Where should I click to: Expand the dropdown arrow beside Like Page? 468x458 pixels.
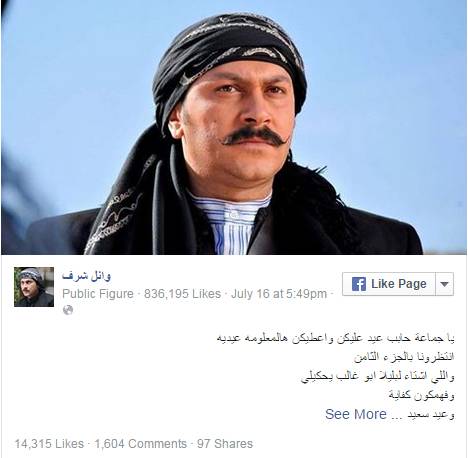tap(444, 284)
